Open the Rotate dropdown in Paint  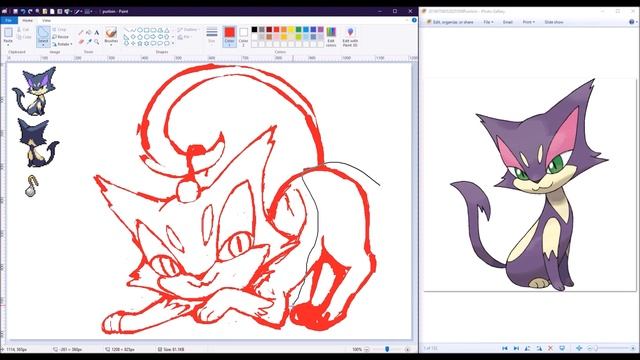(x=62, y=44)
